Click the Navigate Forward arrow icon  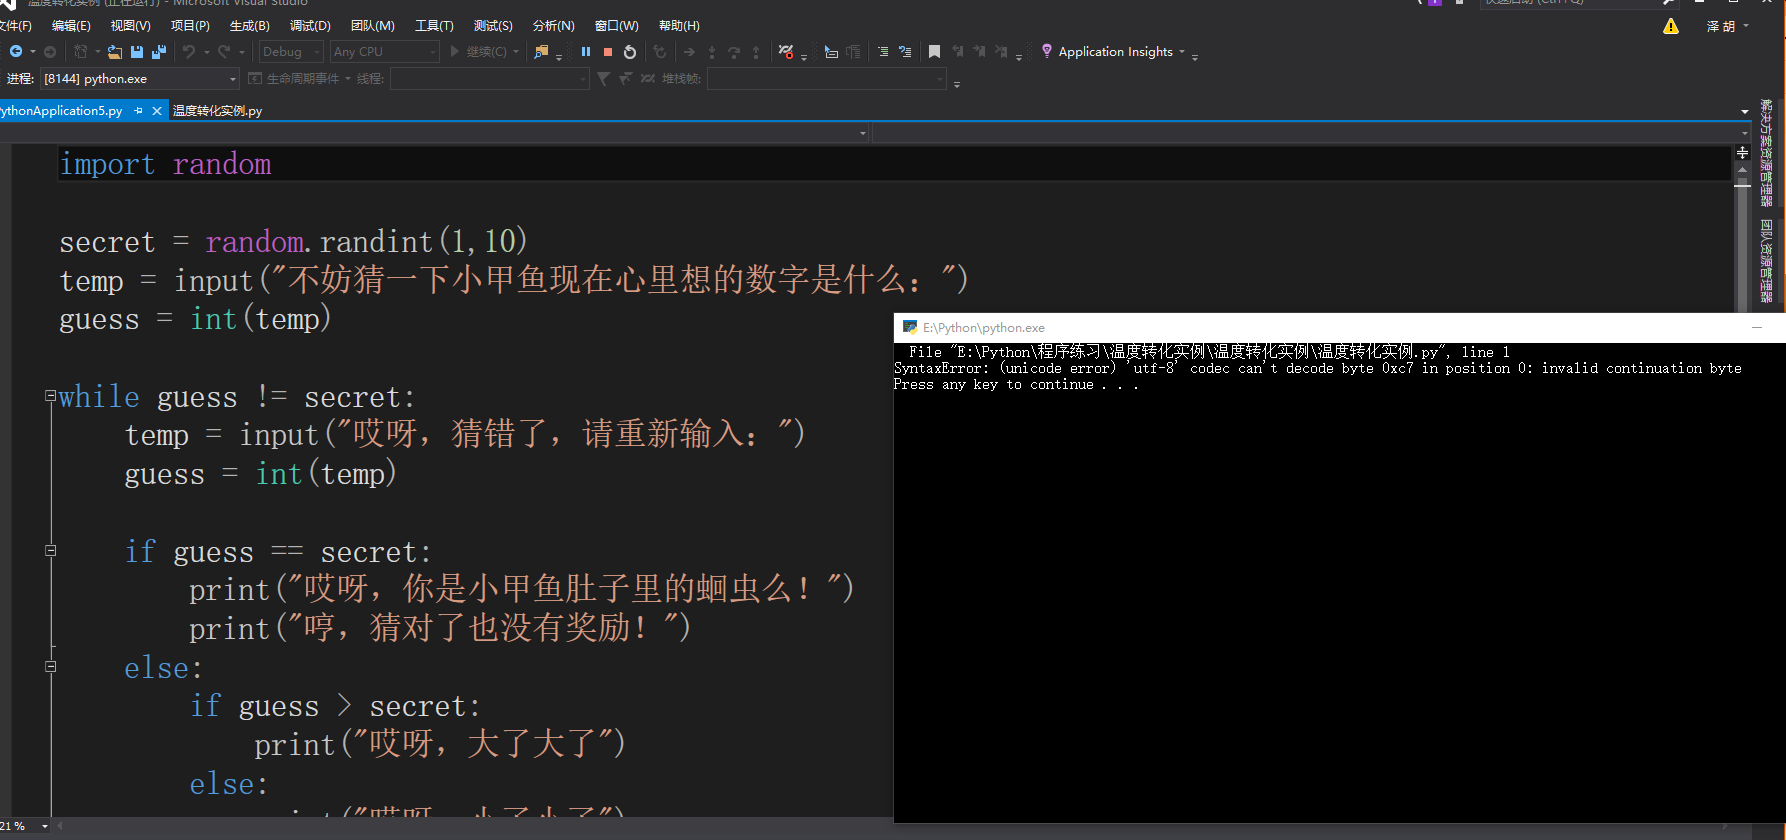coord(50,52)
